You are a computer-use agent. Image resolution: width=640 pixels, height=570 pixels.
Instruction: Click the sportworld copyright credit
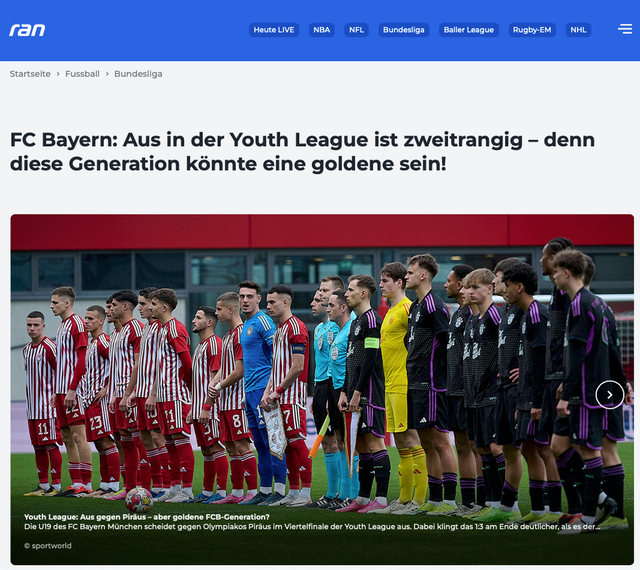click(x=48, y=546)
